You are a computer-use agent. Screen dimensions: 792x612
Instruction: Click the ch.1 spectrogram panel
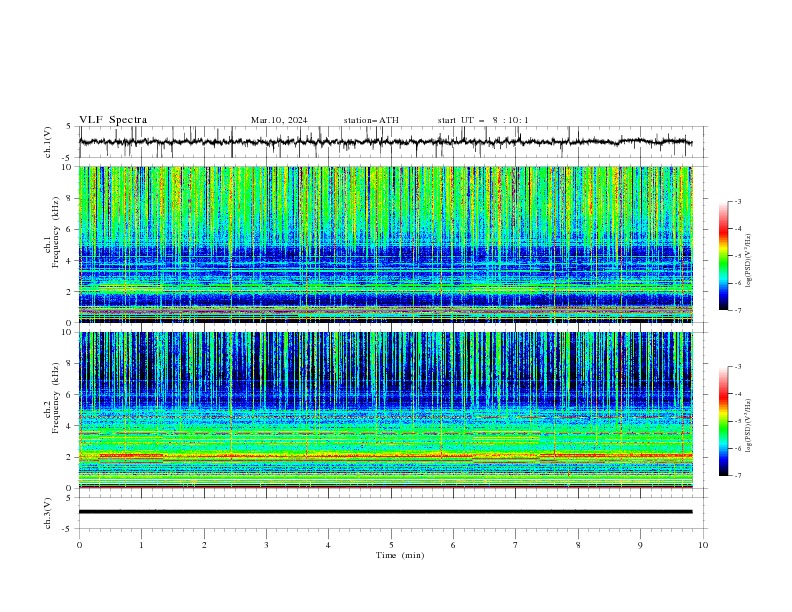point(385,244)
